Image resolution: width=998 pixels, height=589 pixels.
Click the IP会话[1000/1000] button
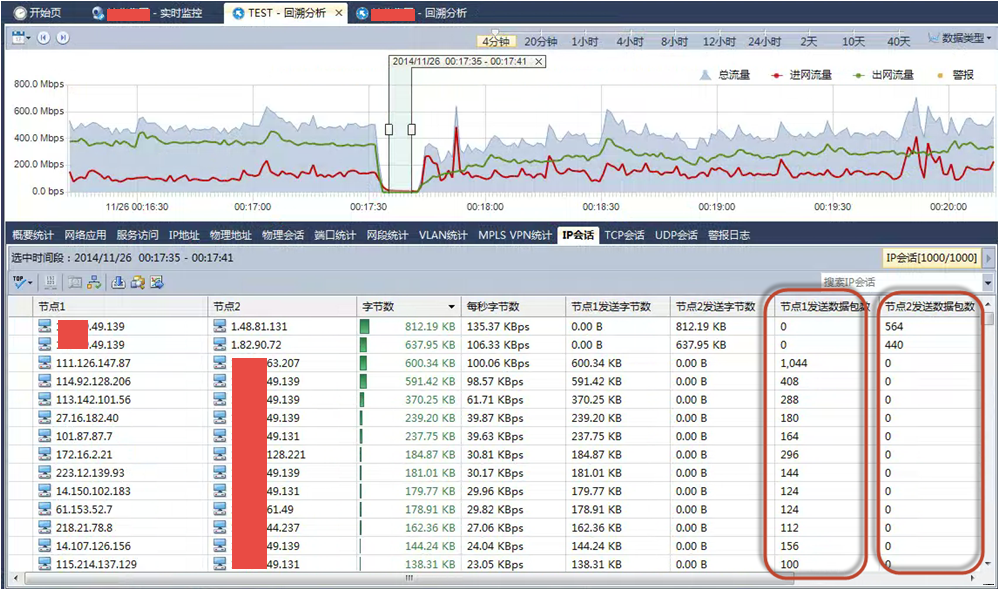coord(930,258)
